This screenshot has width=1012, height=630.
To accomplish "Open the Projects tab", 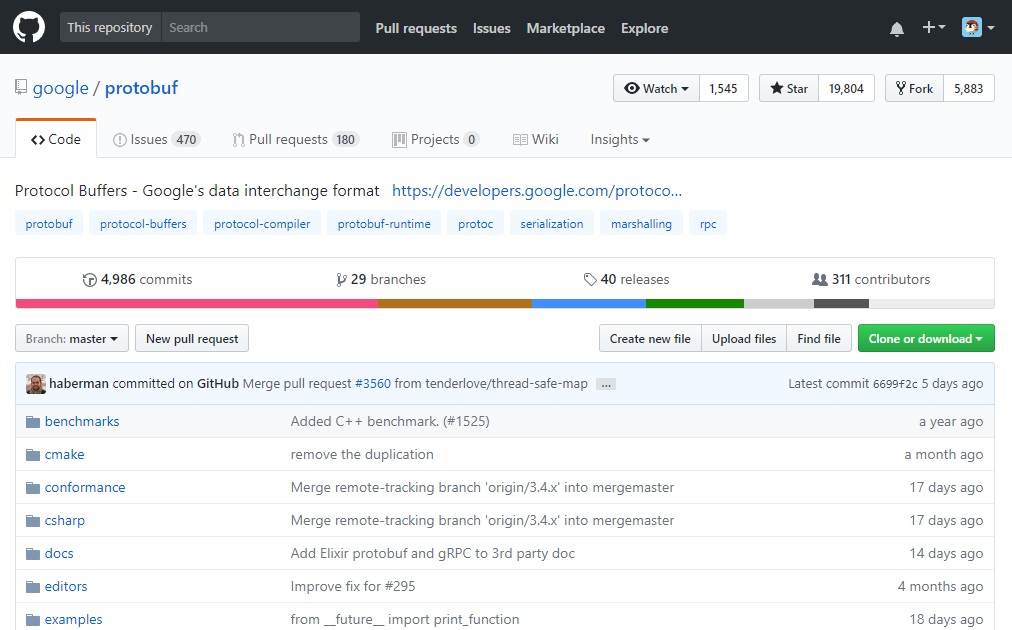I will pyautogui.click(x=436, y=139).
